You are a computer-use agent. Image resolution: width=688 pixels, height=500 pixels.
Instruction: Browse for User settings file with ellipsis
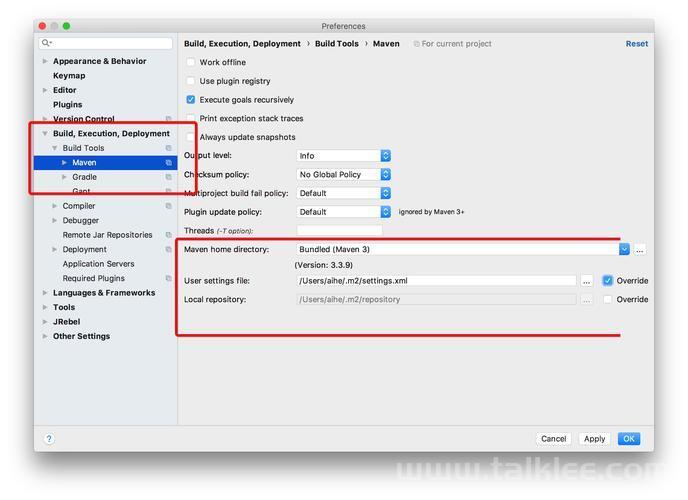coord(587,281)
